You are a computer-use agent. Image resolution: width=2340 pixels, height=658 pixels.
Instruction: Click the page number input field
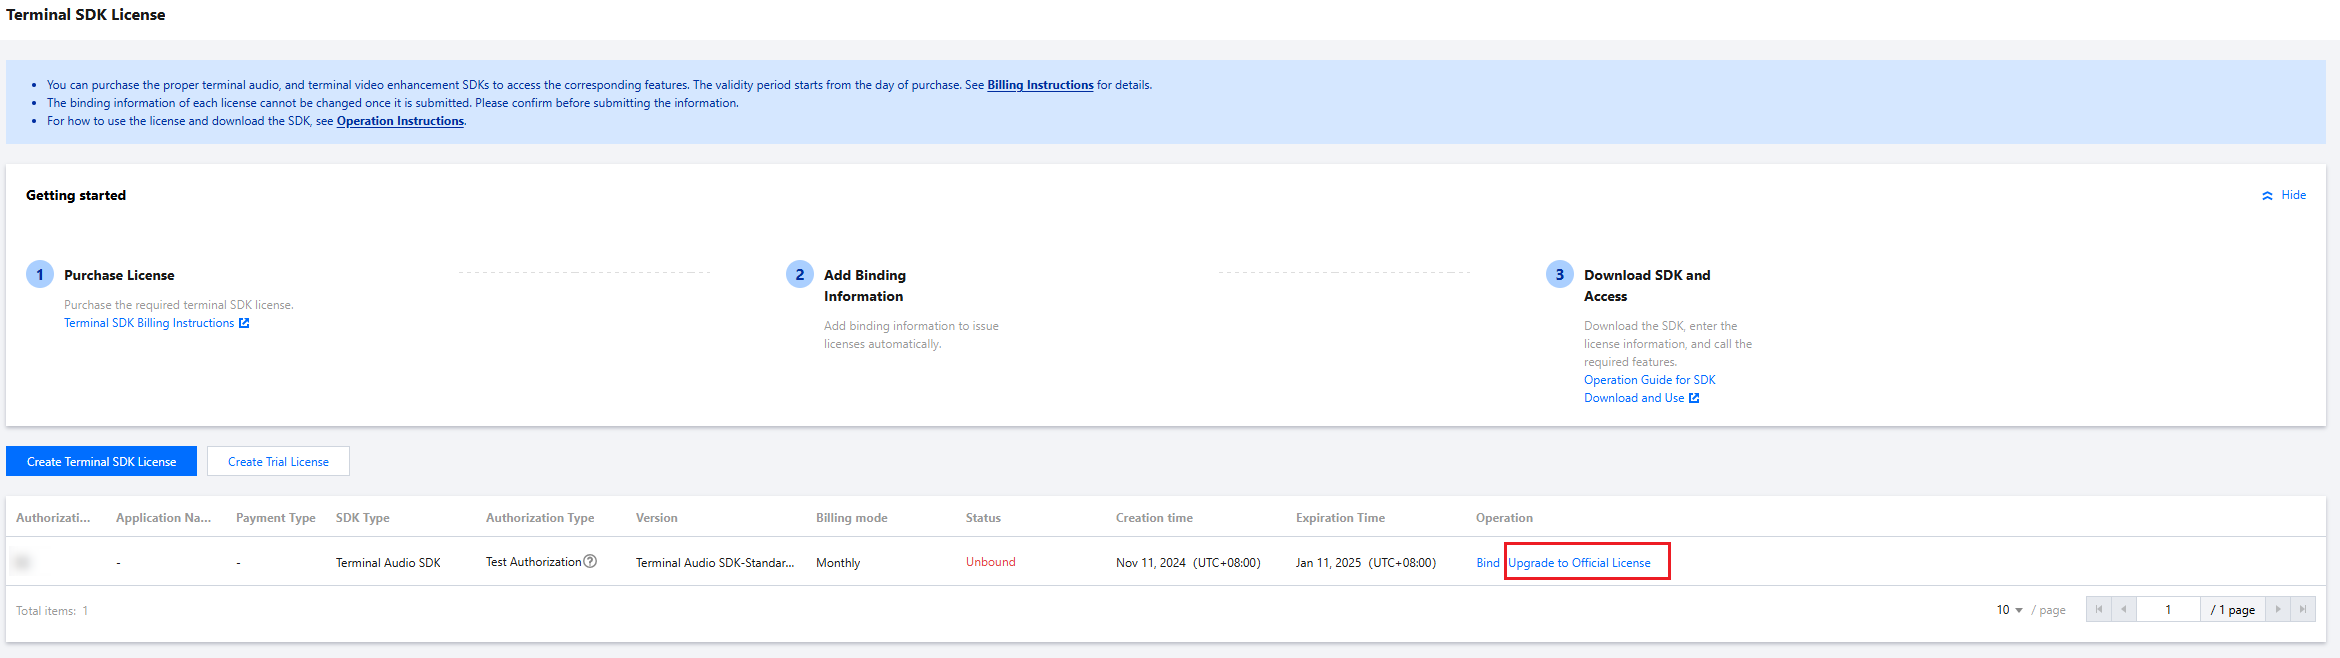click(2168, 610)
